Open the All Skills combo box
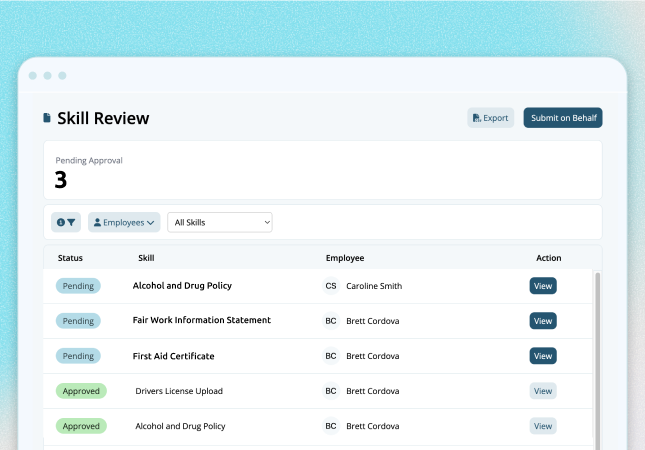Screen dimensions: 645x450 pyautogui.click(x=220, y=223)
